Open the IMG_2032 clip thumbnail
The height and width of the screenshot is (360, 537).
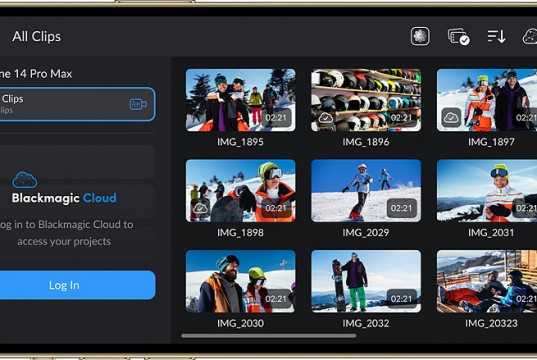[366, 281]
